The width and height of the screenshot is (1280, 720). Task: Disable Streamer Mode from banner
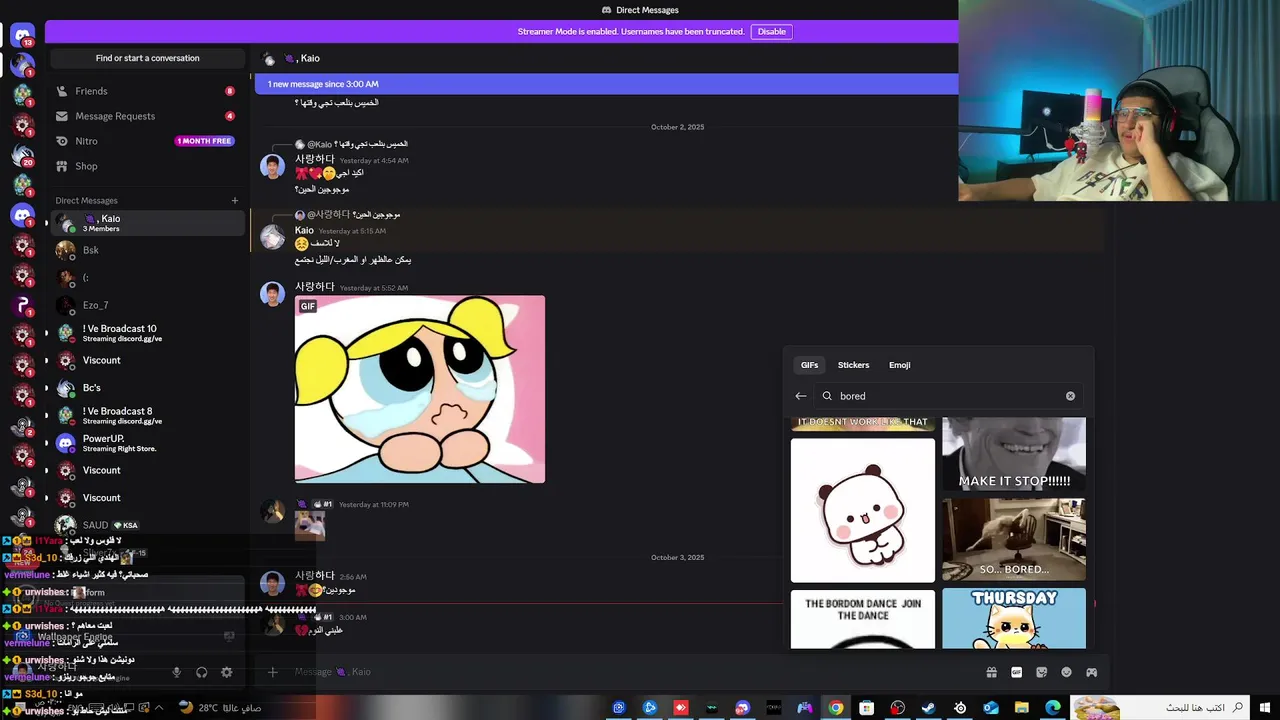(x=771, y=32)
